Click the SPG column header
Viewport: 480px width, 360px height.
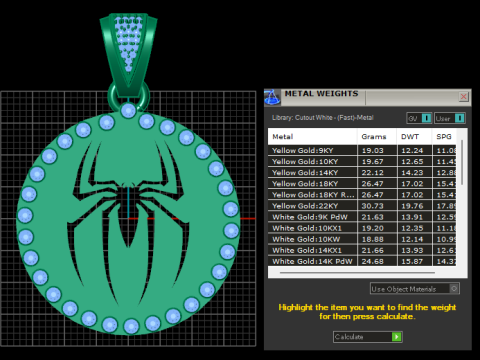[444, 137]
